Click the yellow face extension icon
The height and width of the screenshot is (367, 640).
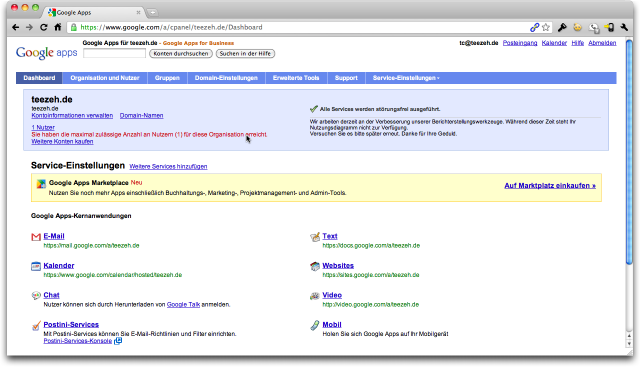click(578, 27)
